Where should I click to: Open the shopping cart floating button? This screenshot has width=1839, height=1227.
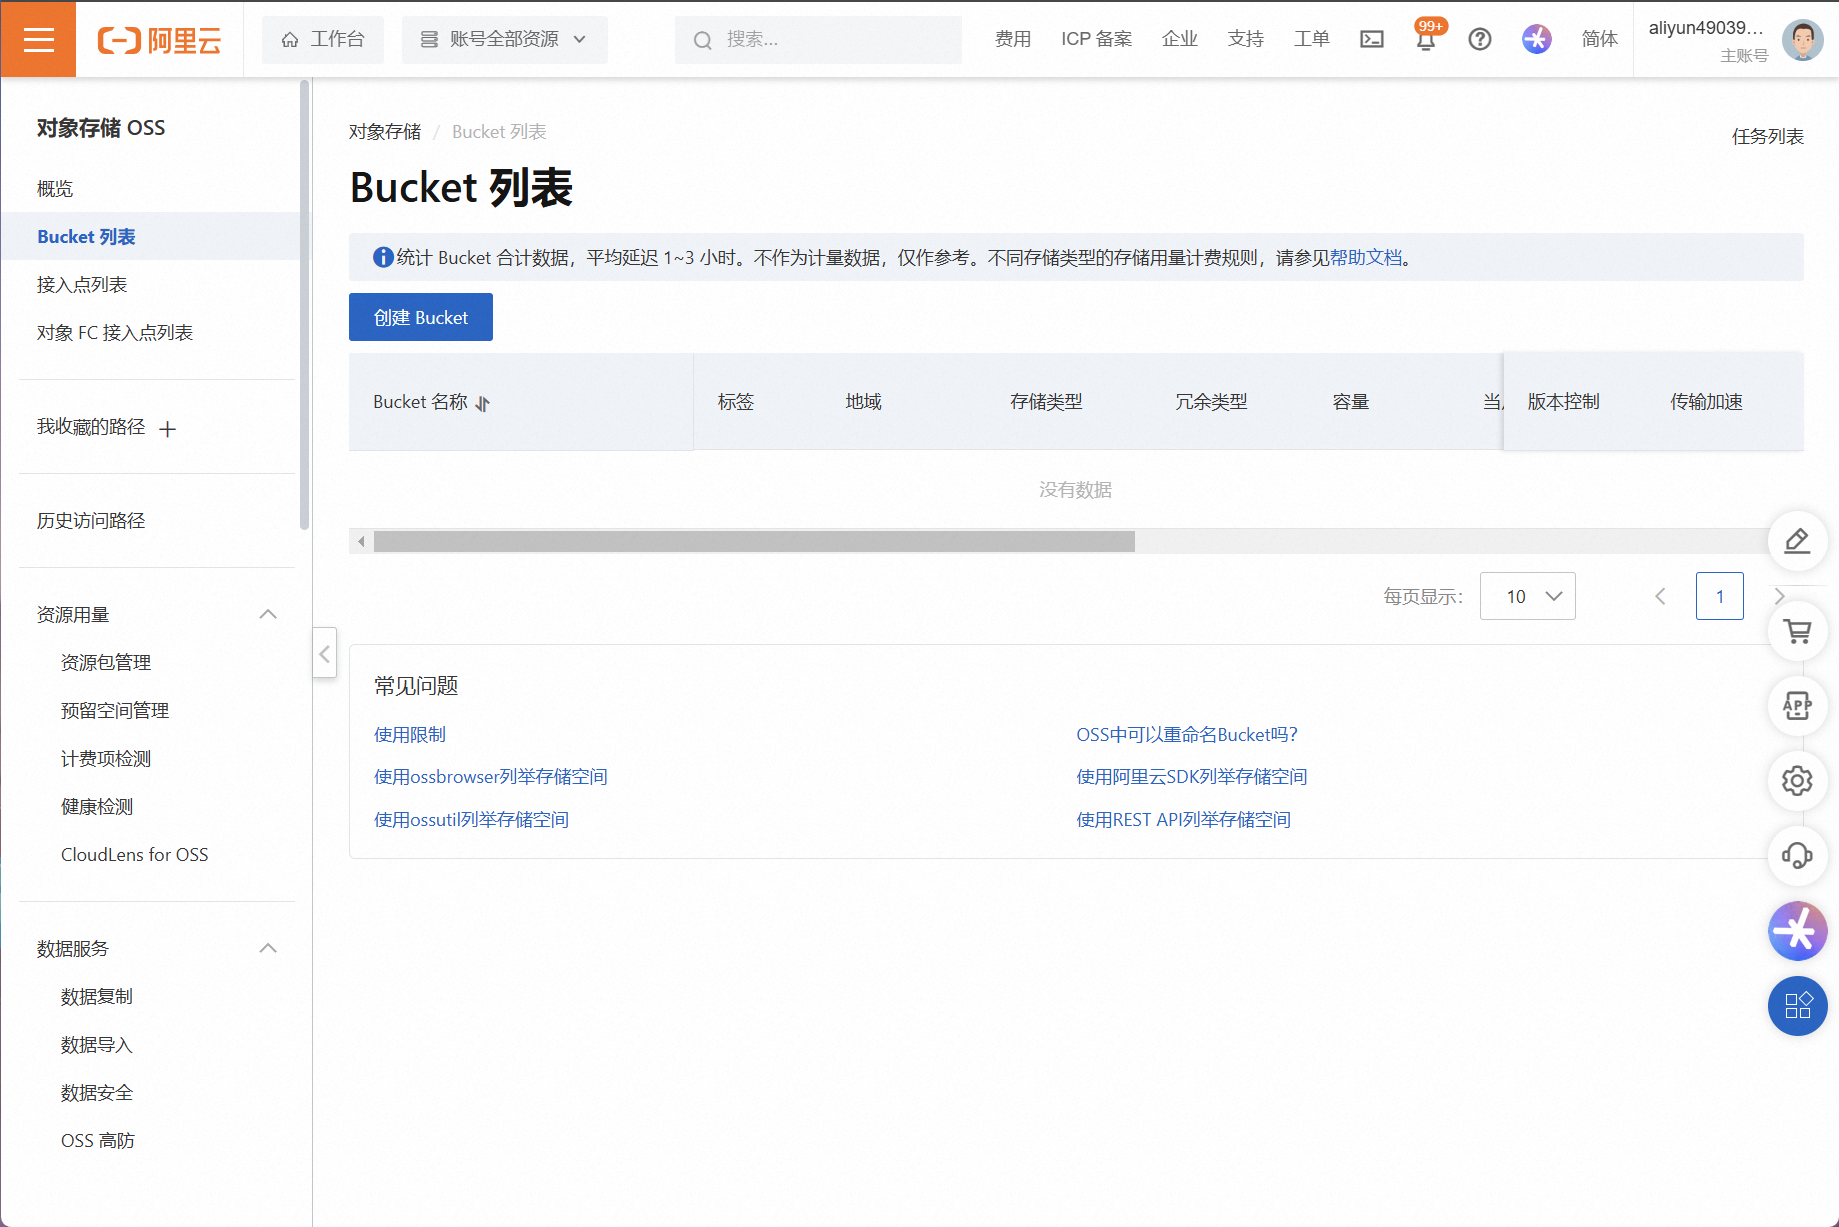tap(1798, 631)
